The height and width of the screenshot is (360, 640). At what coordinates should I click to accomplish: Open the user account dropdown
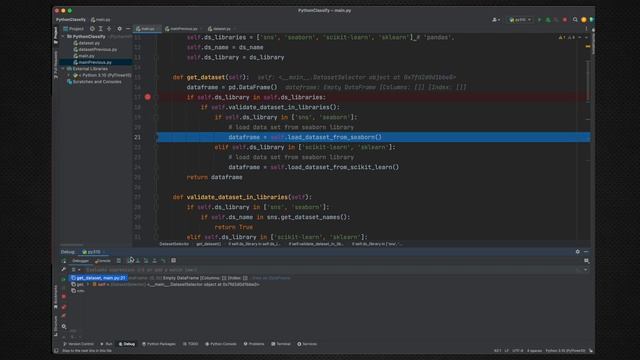coord(496,20)
